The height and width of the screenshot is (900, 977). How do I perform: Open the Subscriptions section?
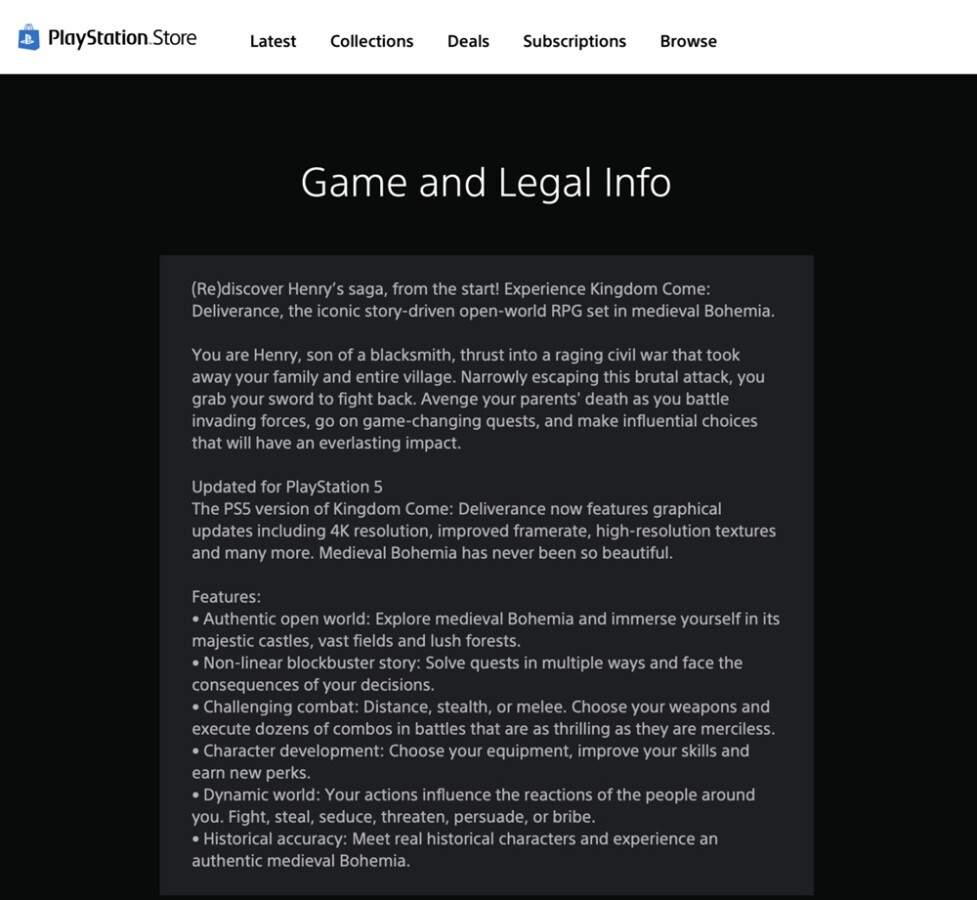tap(574, 41)
